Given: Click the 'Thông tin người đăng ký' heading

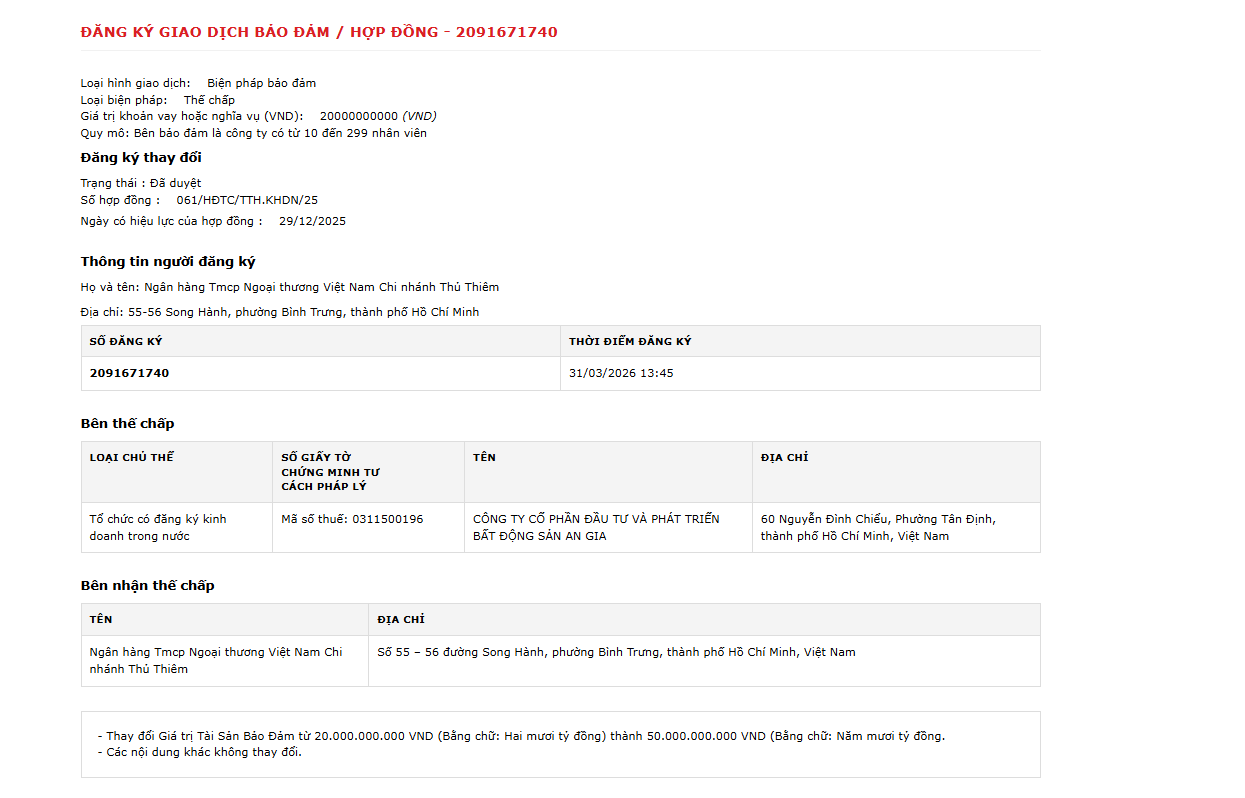Looking at the screenshot, I should 168,262.
